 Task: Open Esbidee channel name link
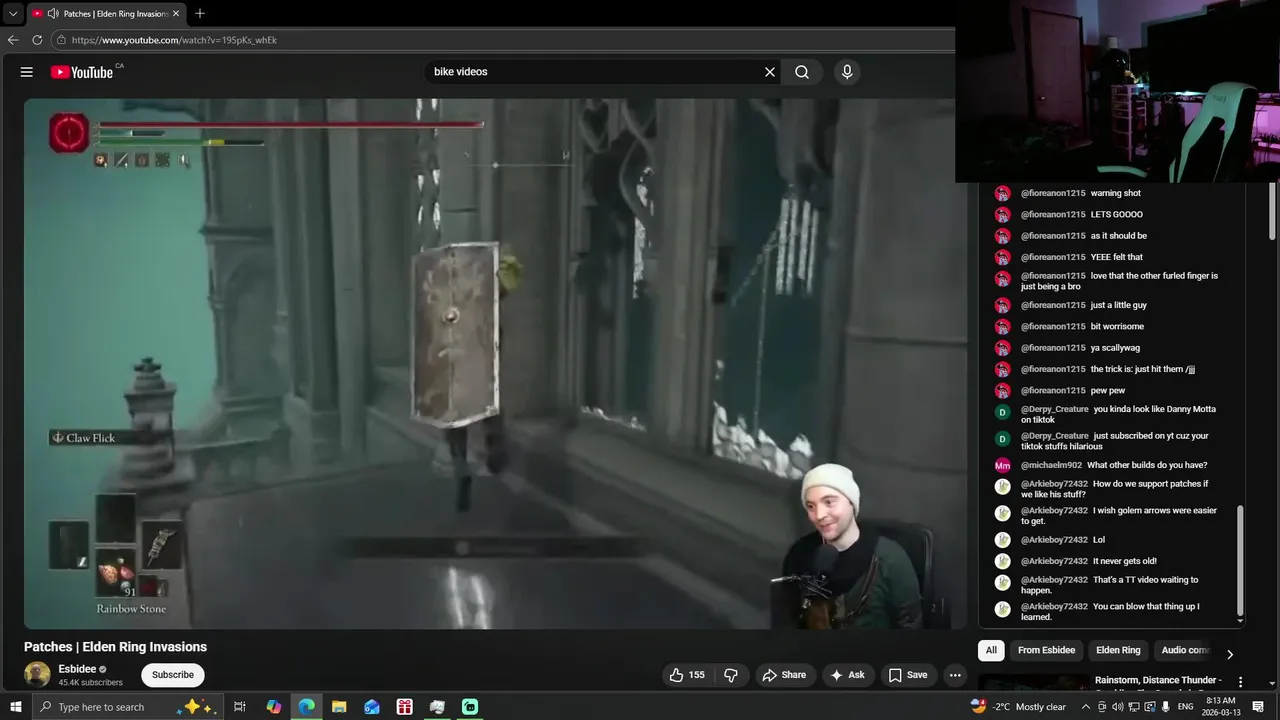[x=77, y=669]
